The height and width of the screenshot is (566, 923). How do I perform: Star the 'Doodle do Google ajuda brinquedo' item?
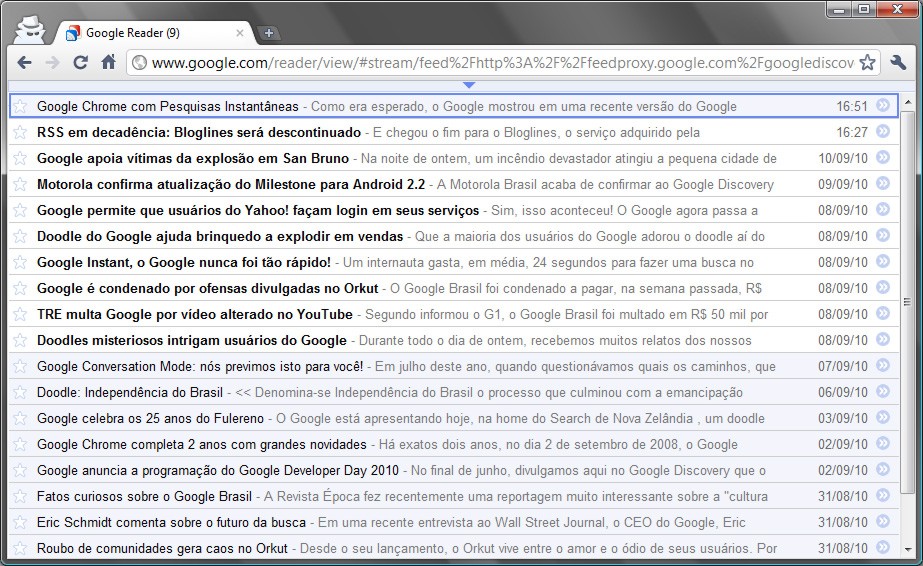point(20,236)
